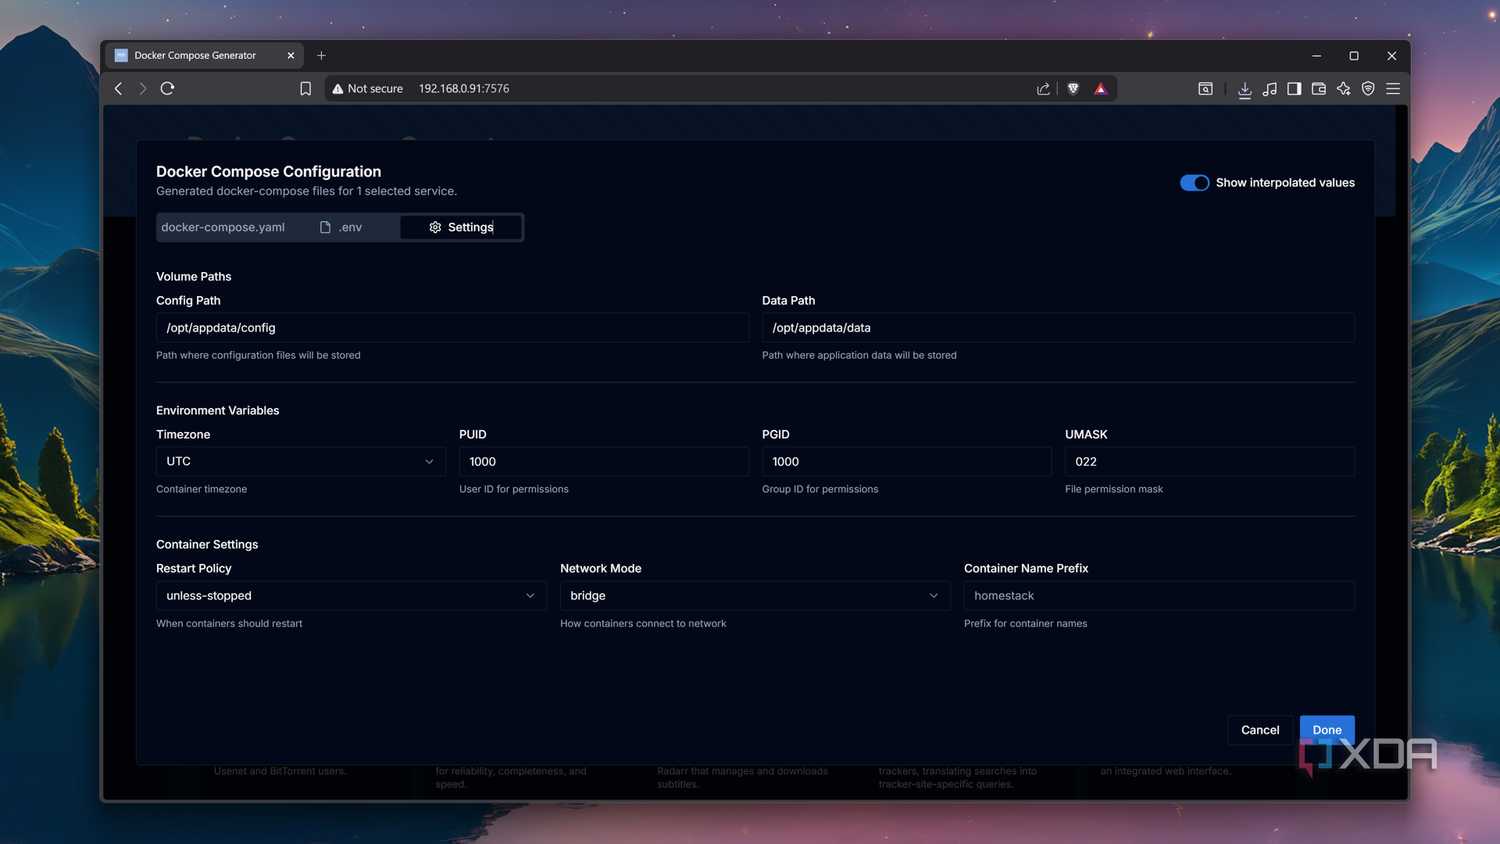1500x844 pixels.
Task: Select the Docker Compose Generator browser tab
Action: [204, 55]
